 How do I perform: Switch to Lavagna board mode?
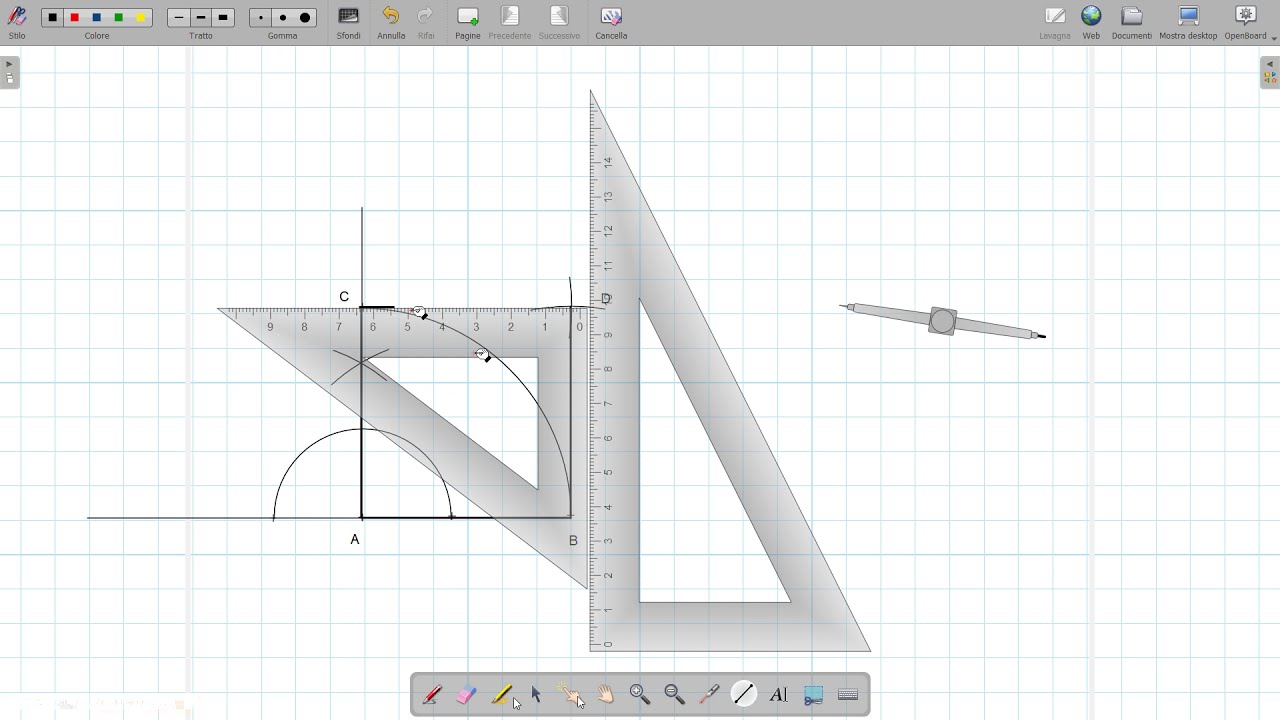click(1055, 22)
